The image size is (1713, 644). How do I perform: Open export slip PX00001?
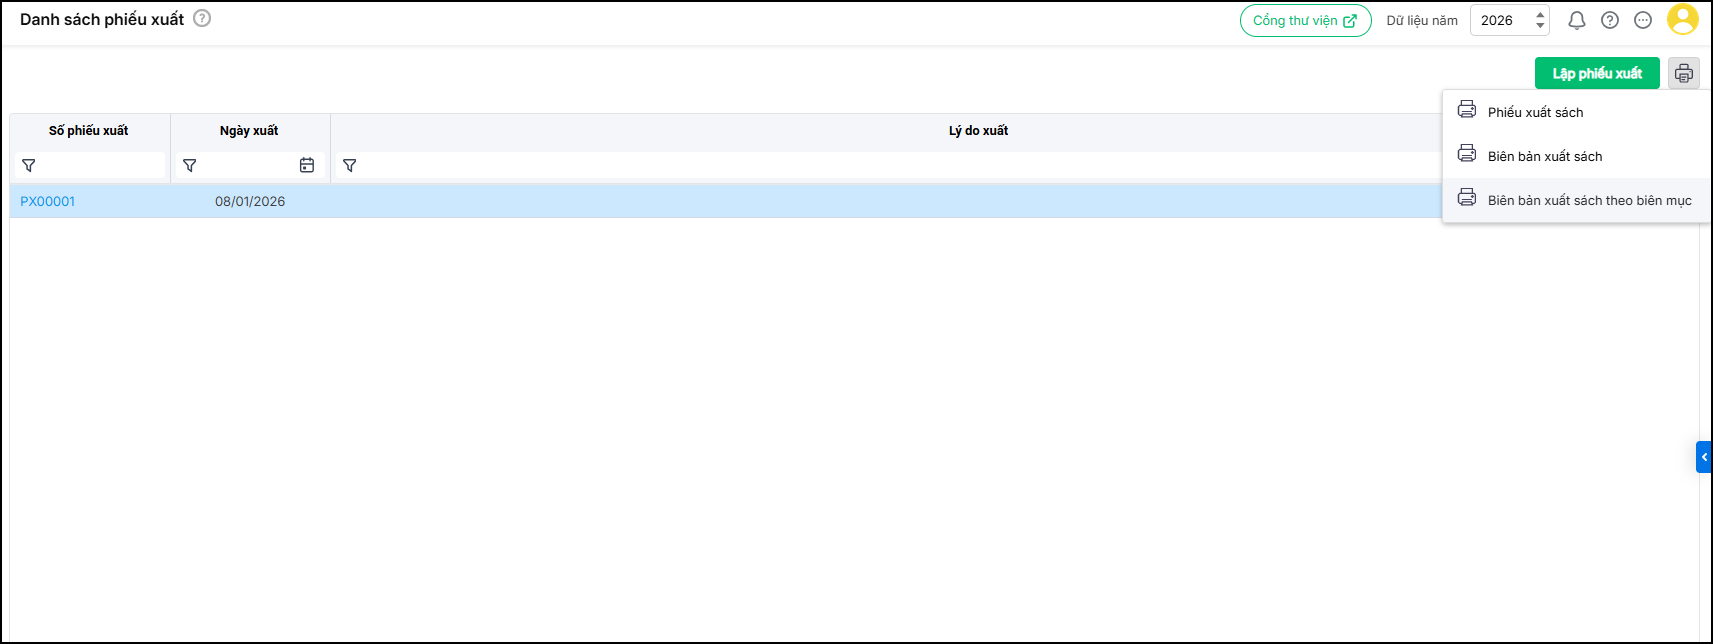click(x=48, y=201)
